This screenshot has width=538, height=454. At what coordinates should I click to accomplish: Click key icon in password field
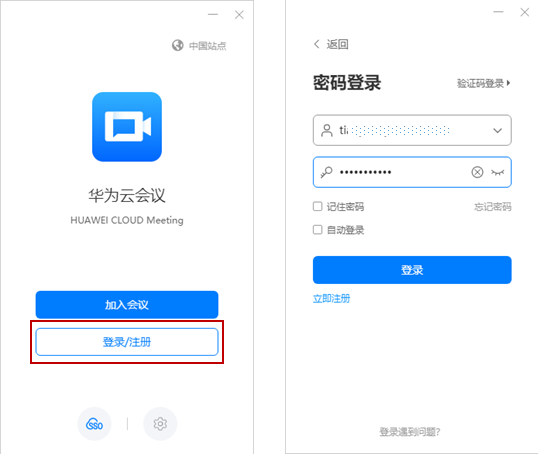coord(327,172)
